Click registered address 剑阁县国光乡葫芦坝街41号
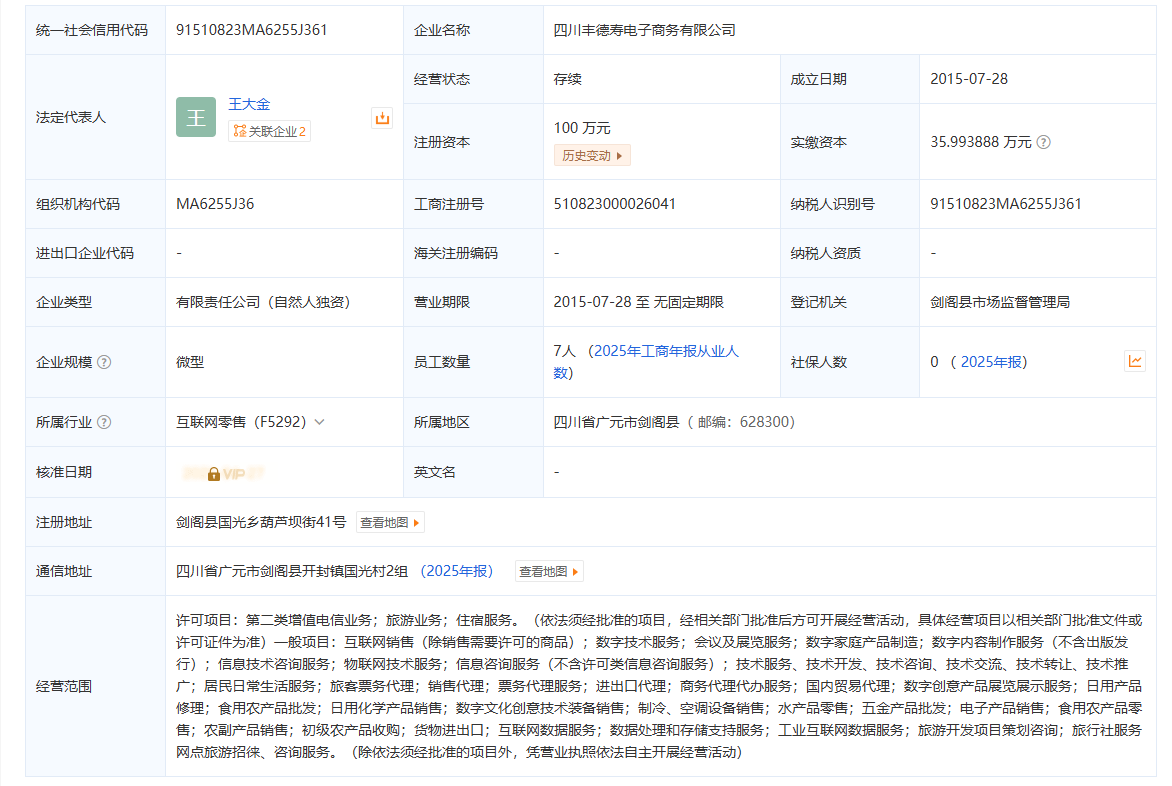 [x=261, y=522]
